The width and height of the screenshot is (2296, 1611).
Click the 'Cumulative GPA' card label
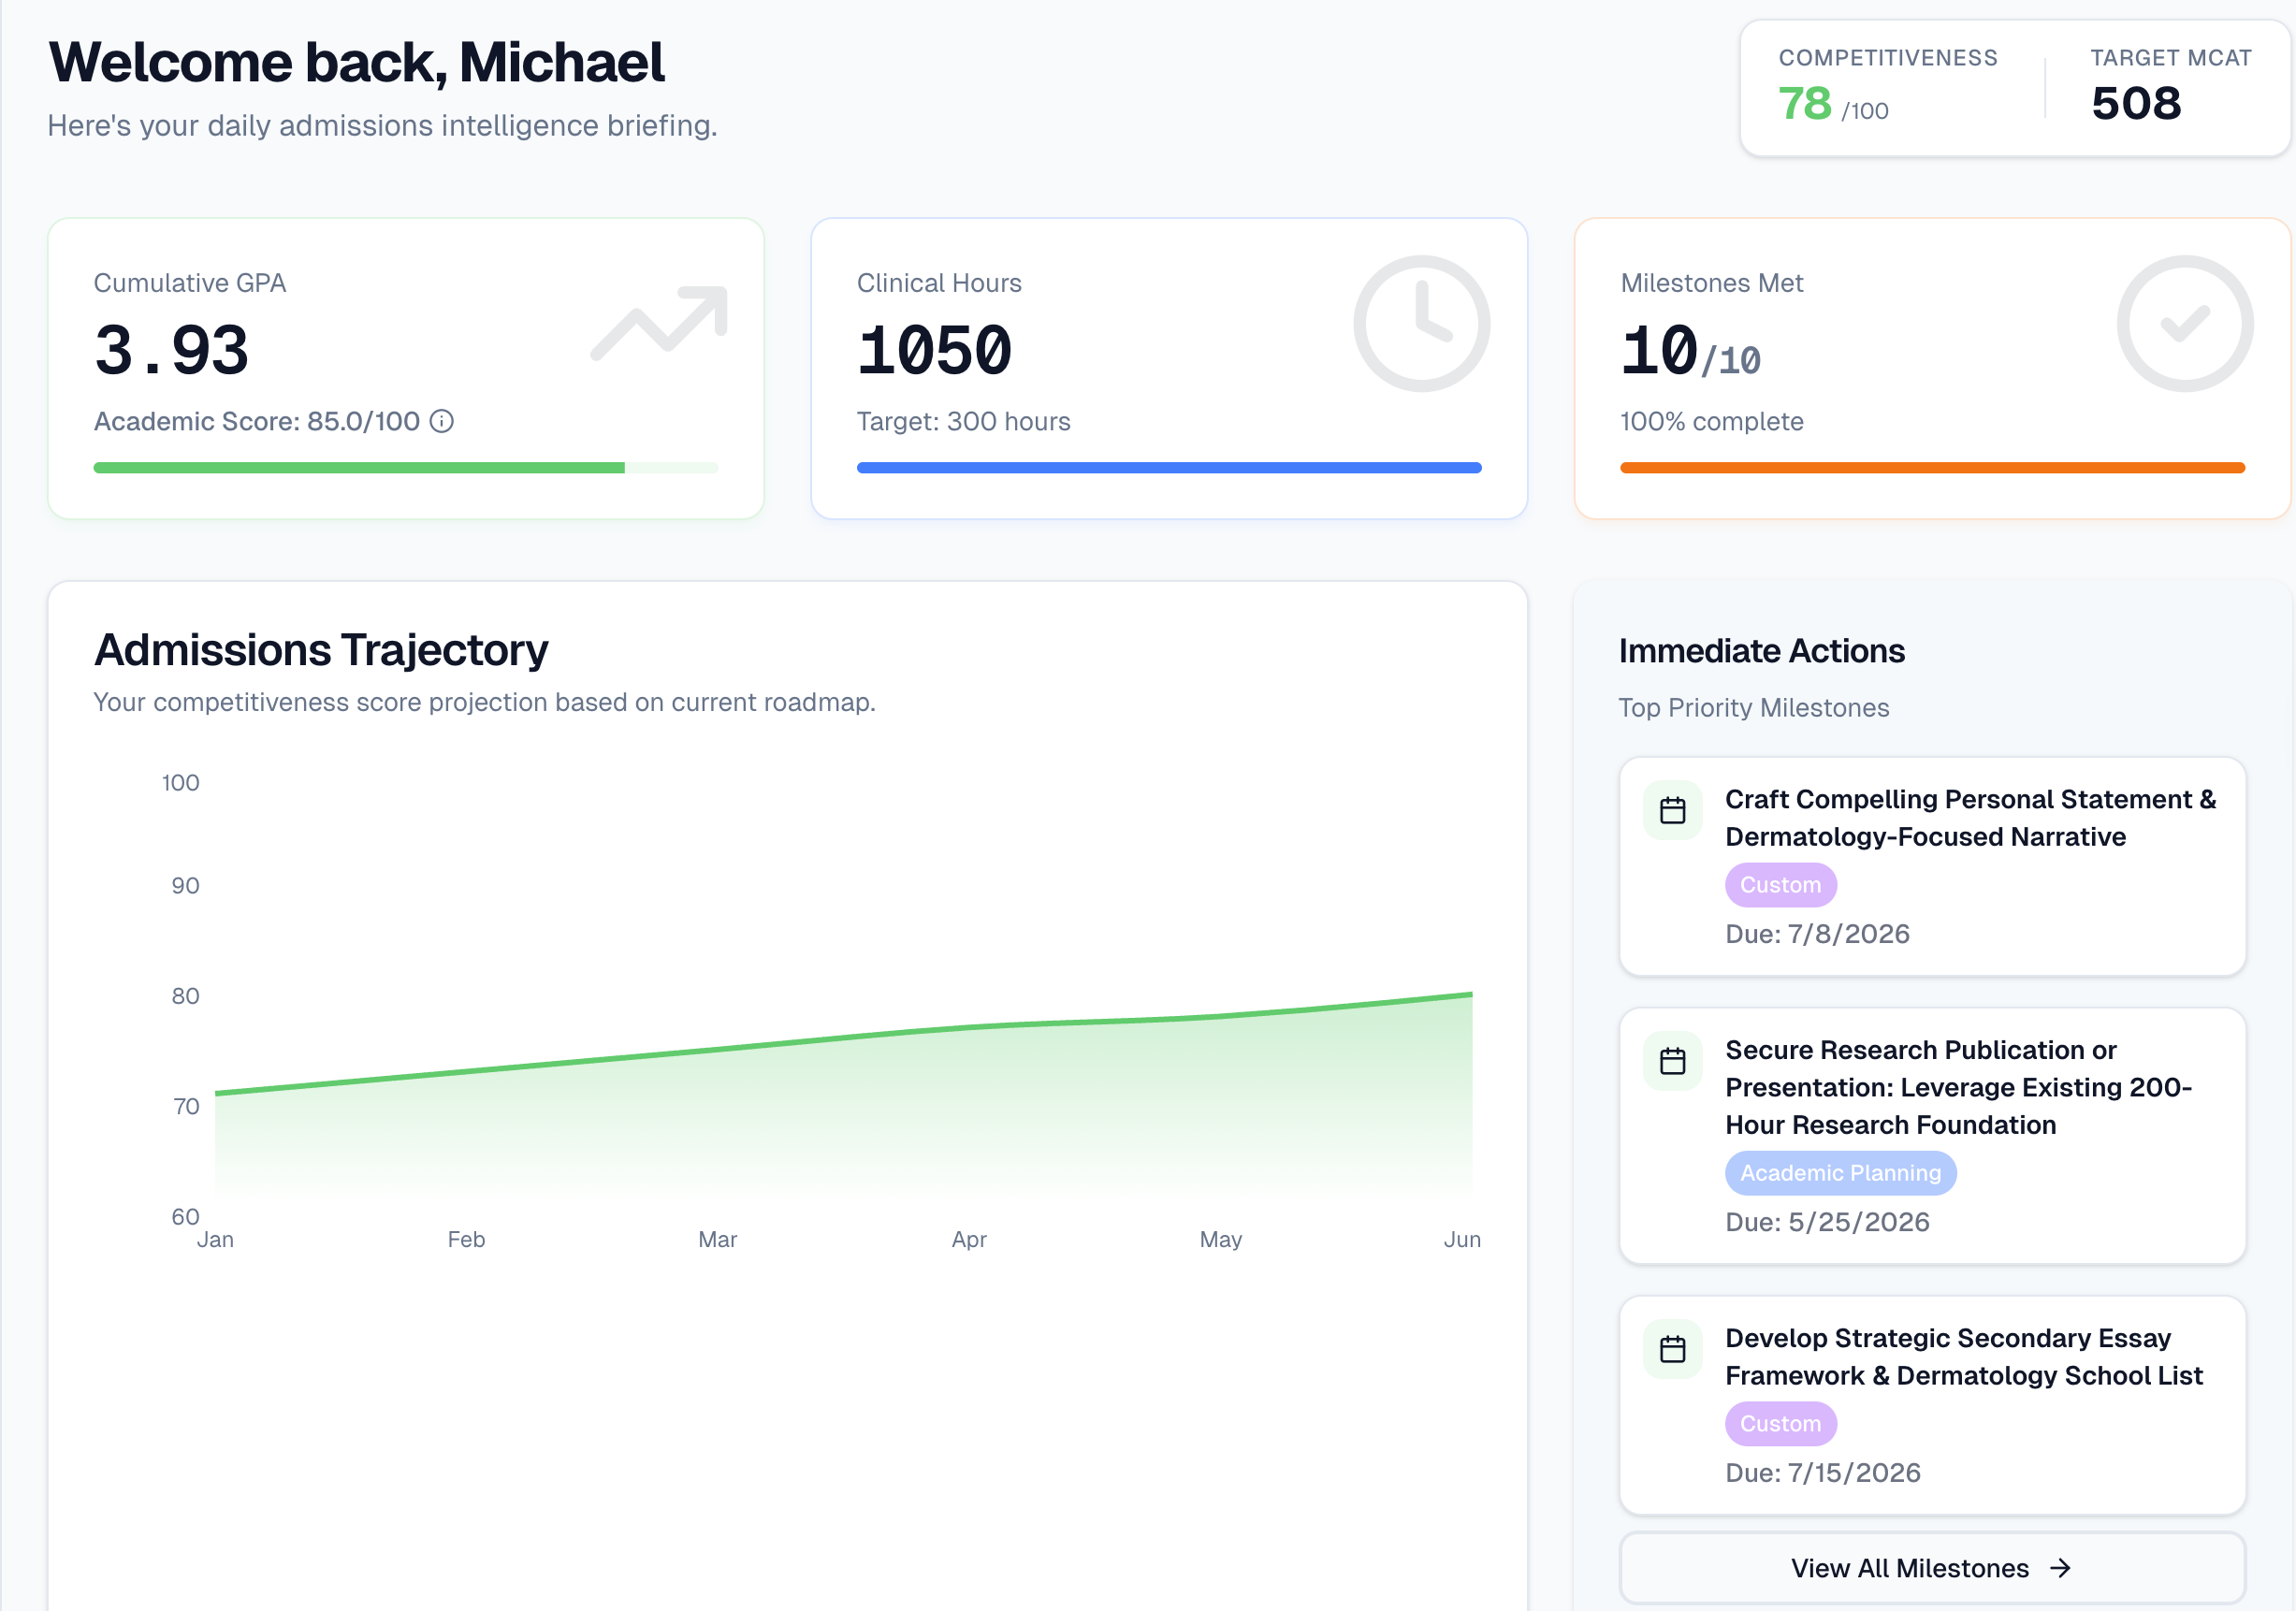point(190,284)
